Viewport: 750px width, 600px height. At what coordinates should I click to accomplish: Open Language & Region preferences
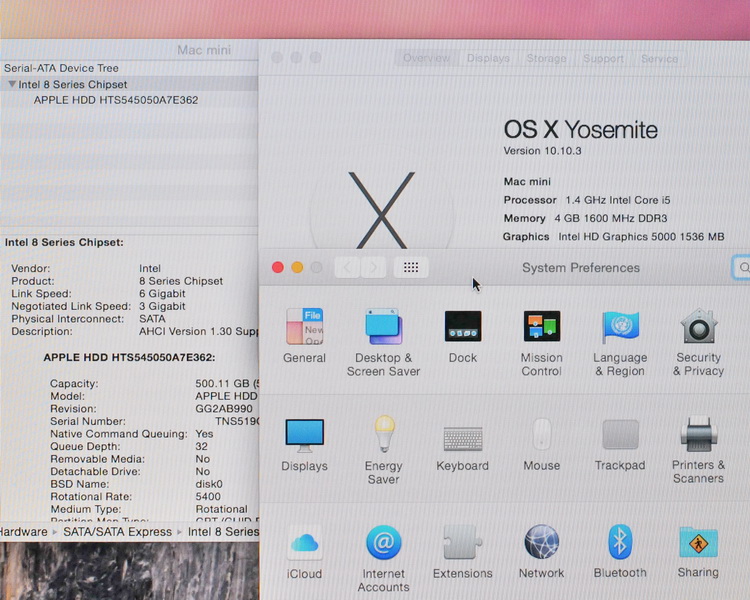(x=620, y=342)
